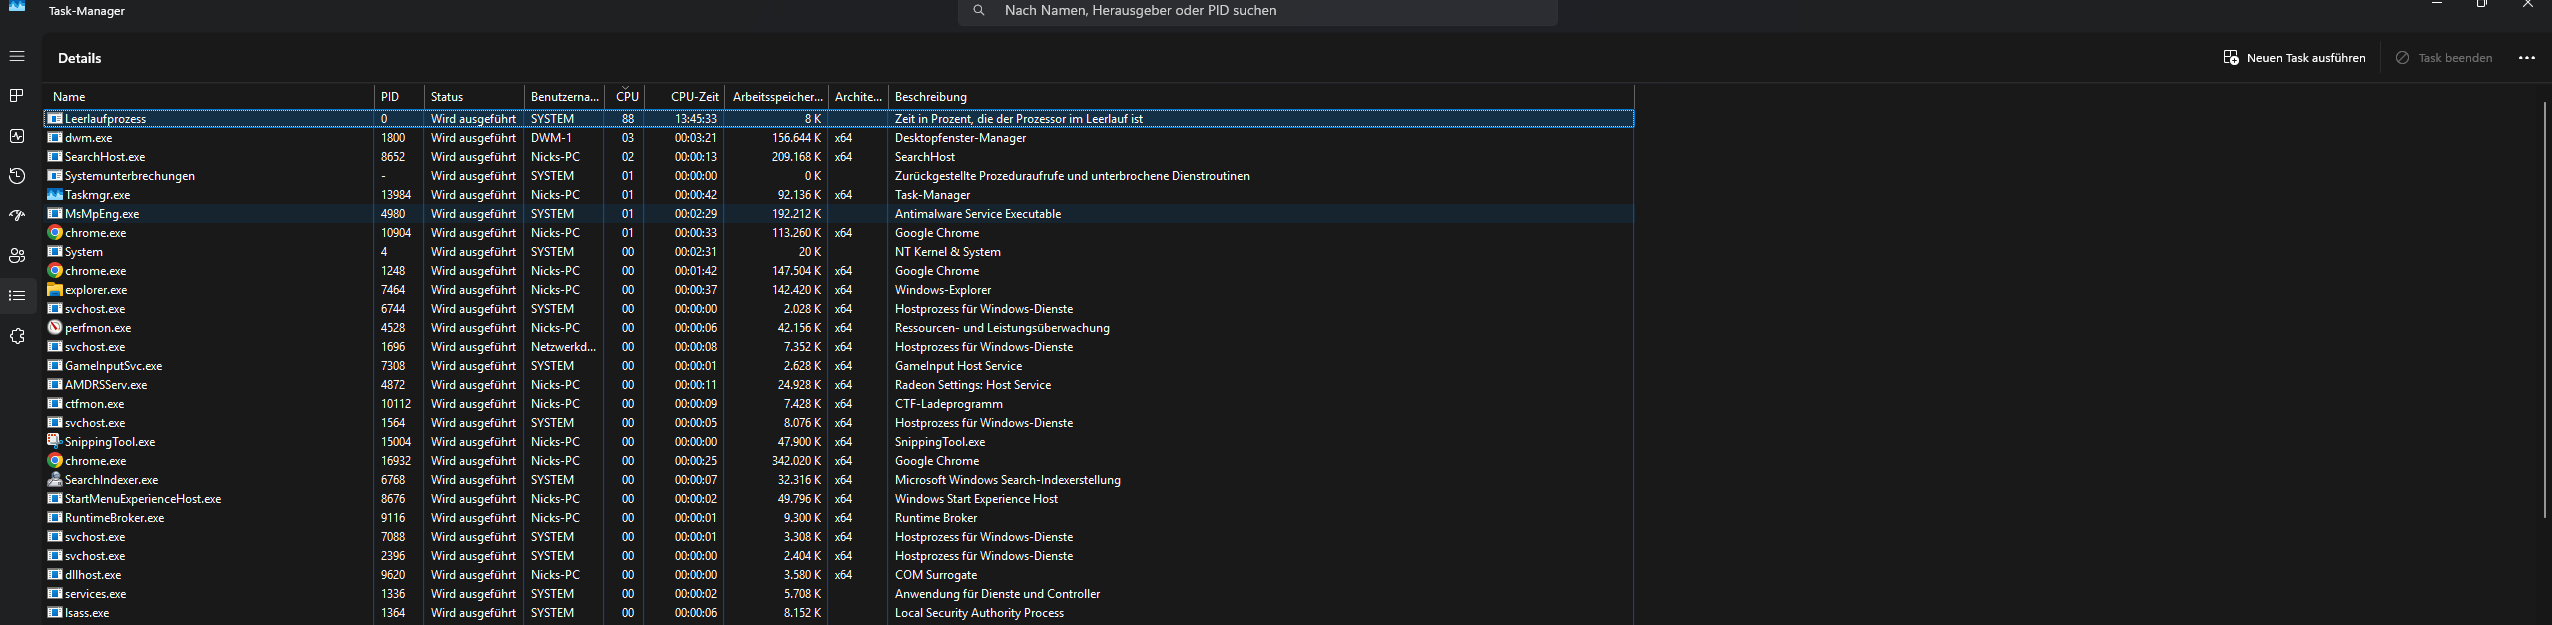Click the explorer.exe folder icon
2552x625 pixels.
(55, 290)
